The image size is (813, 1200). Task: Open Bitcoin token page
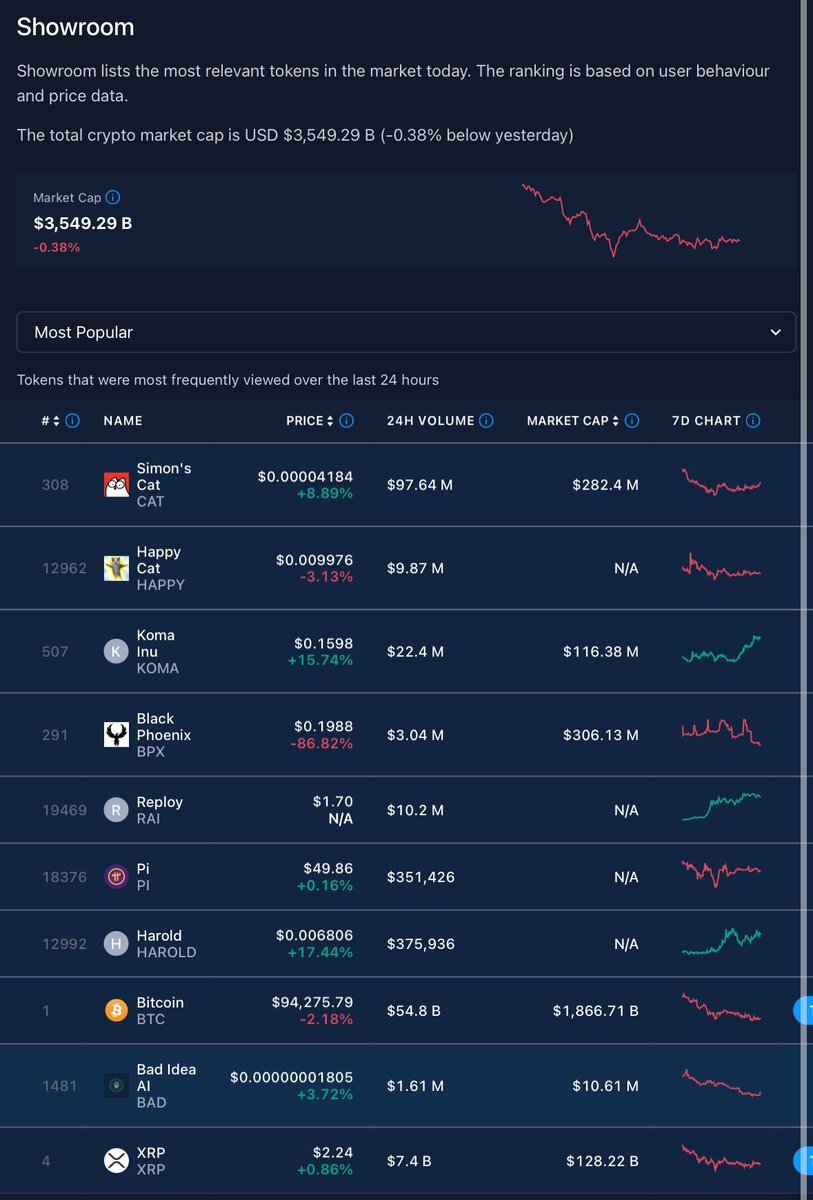(160, 1003)
